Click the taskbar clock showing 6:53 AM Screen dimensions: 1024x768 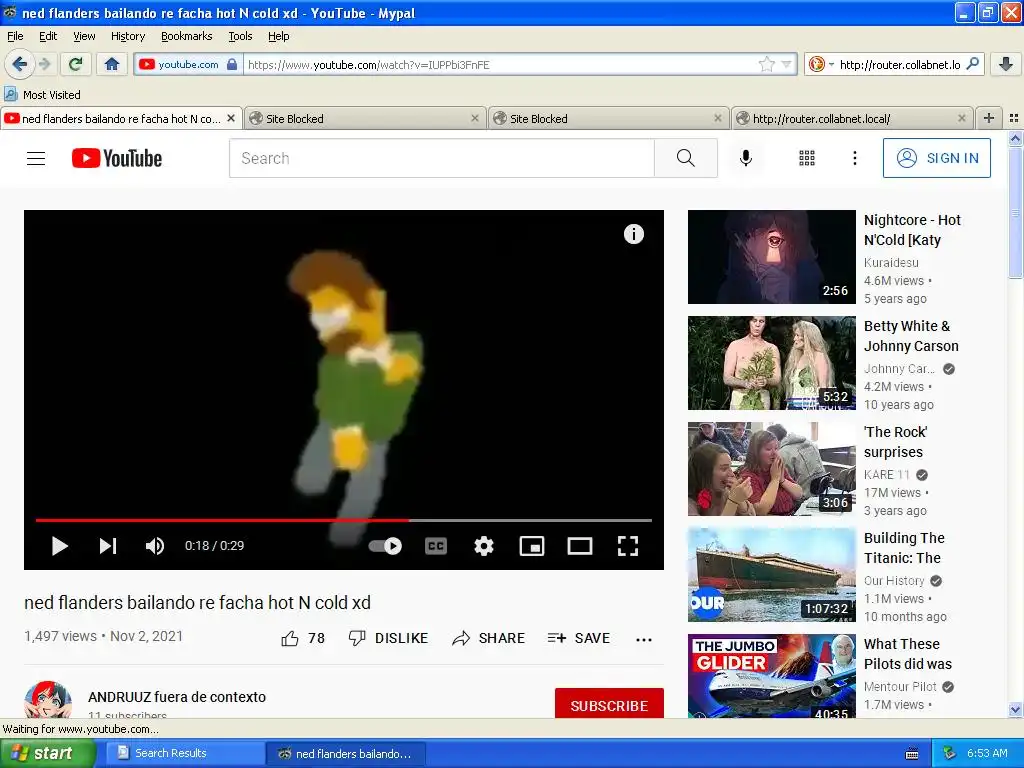(x=987, y=753)
